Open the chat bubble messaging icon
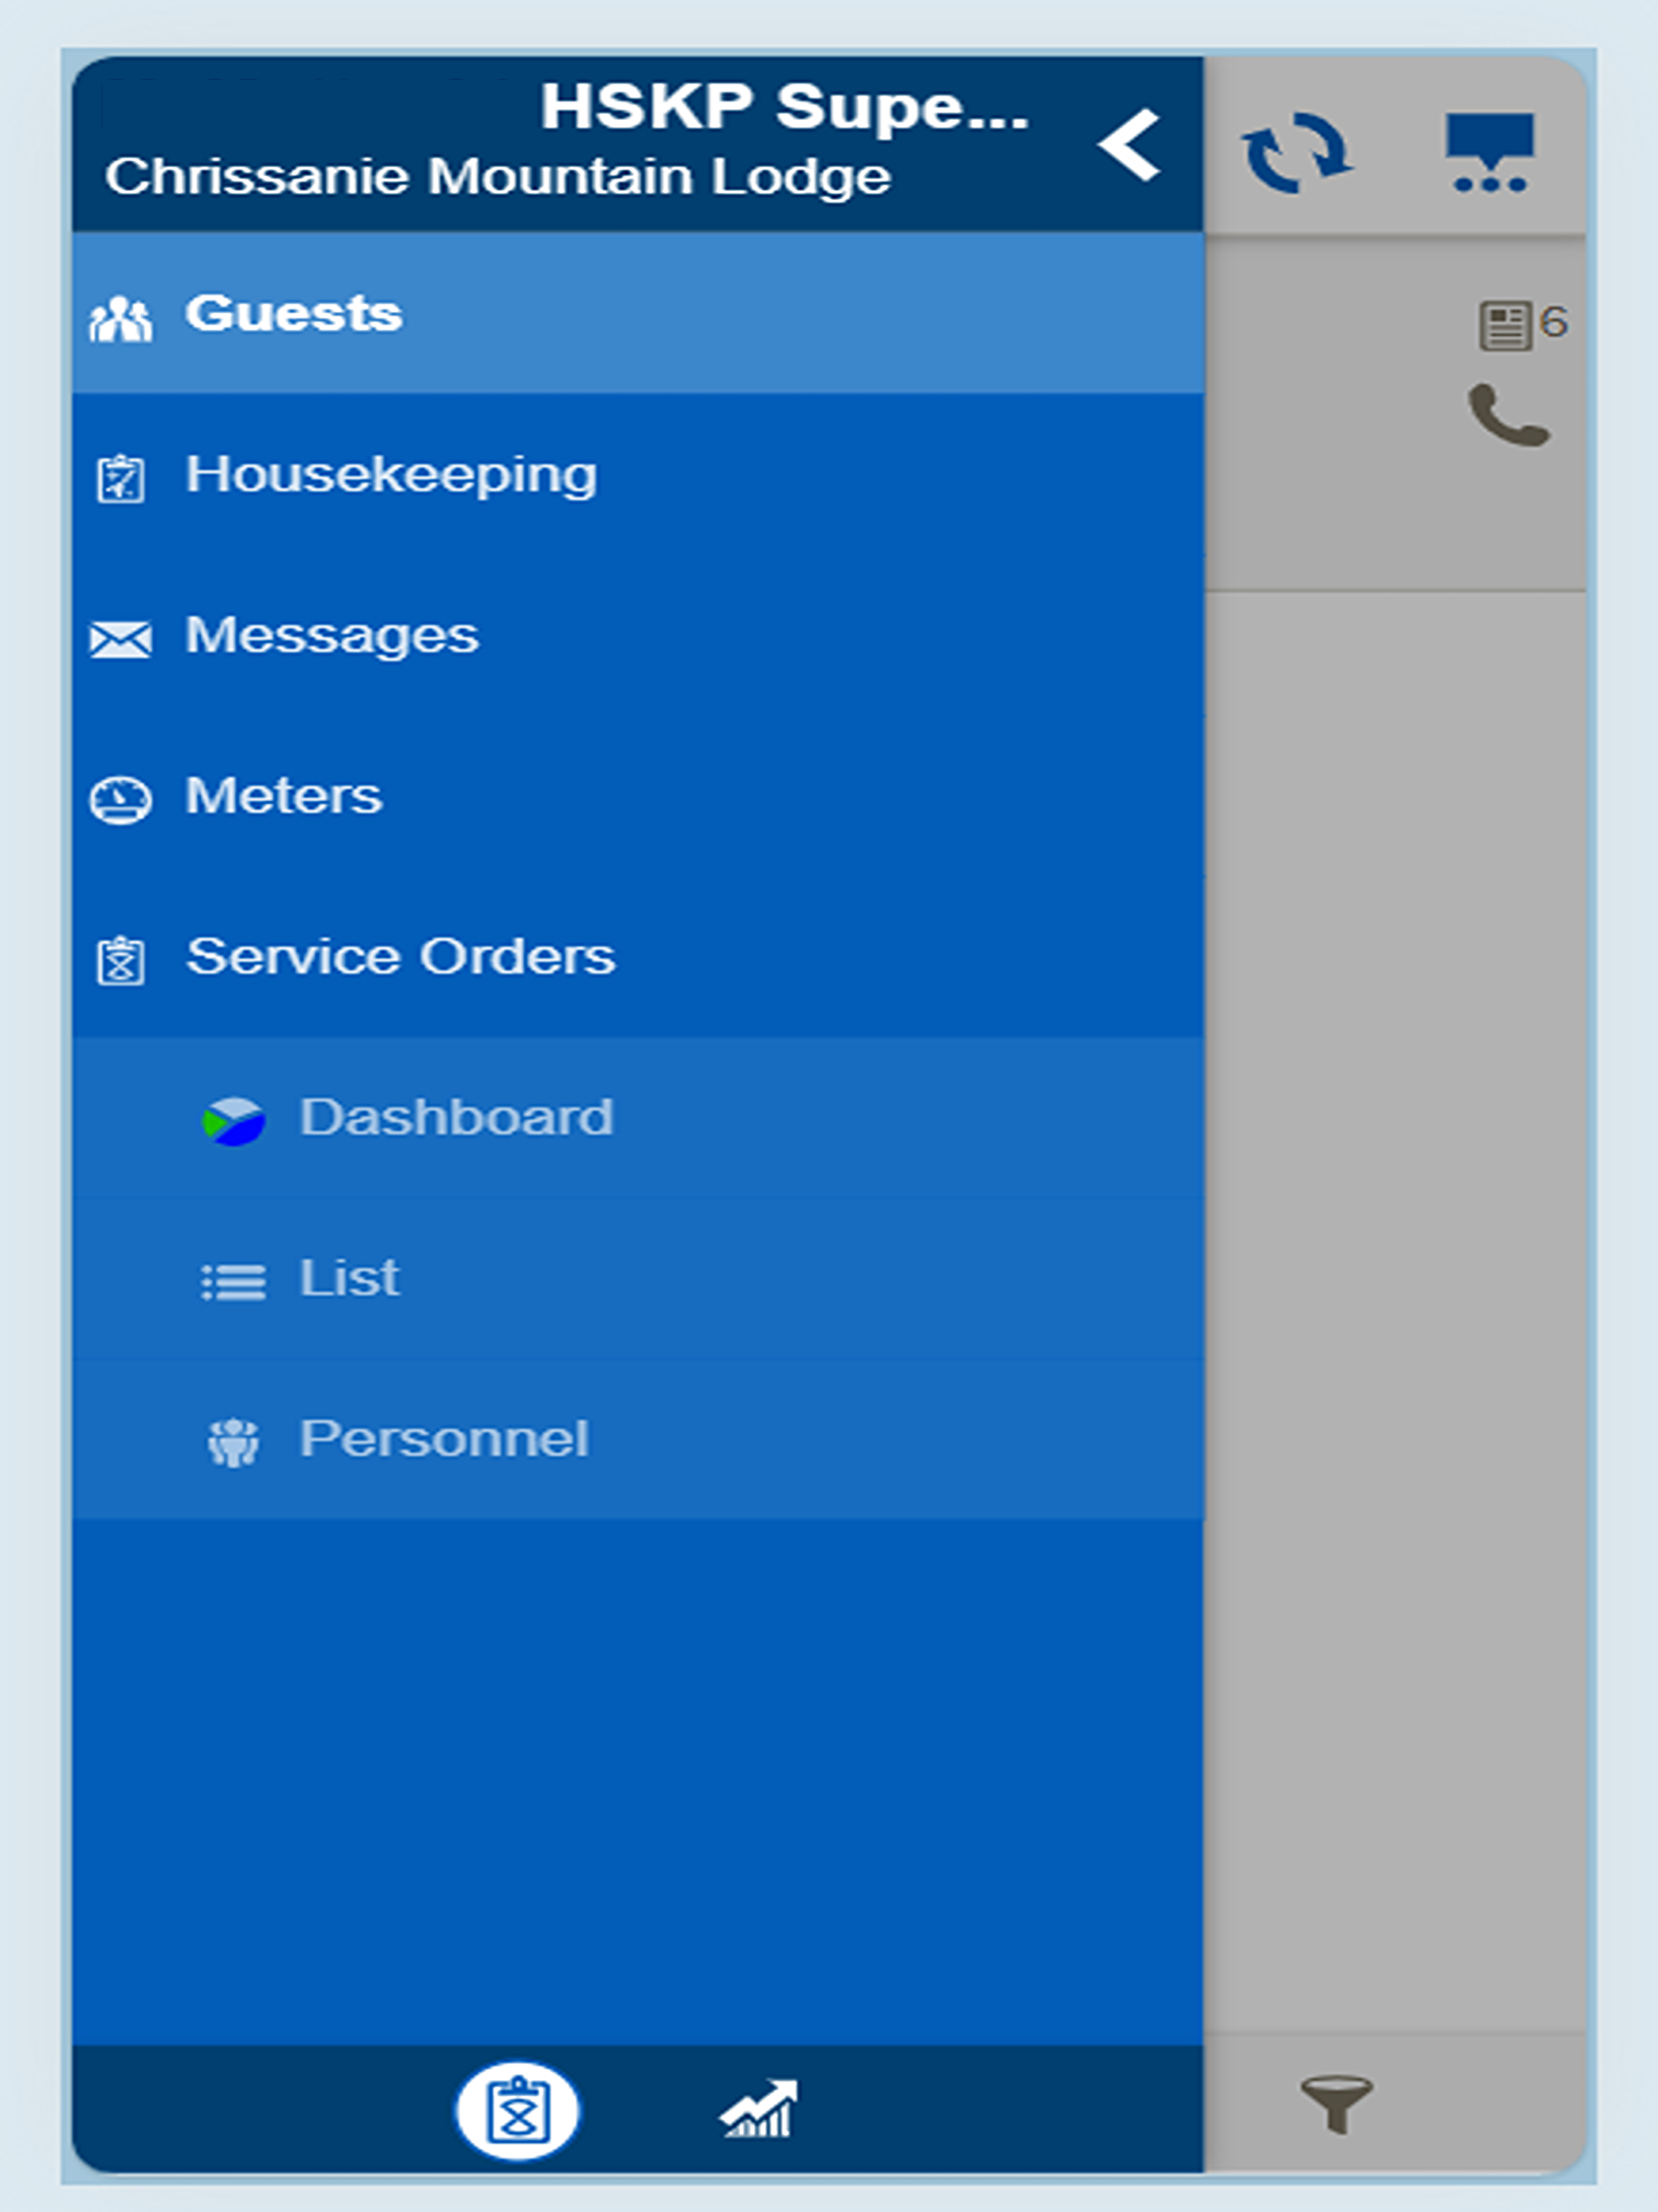This screenshot has width=1658, height=2212. (x=1488, y=151)
